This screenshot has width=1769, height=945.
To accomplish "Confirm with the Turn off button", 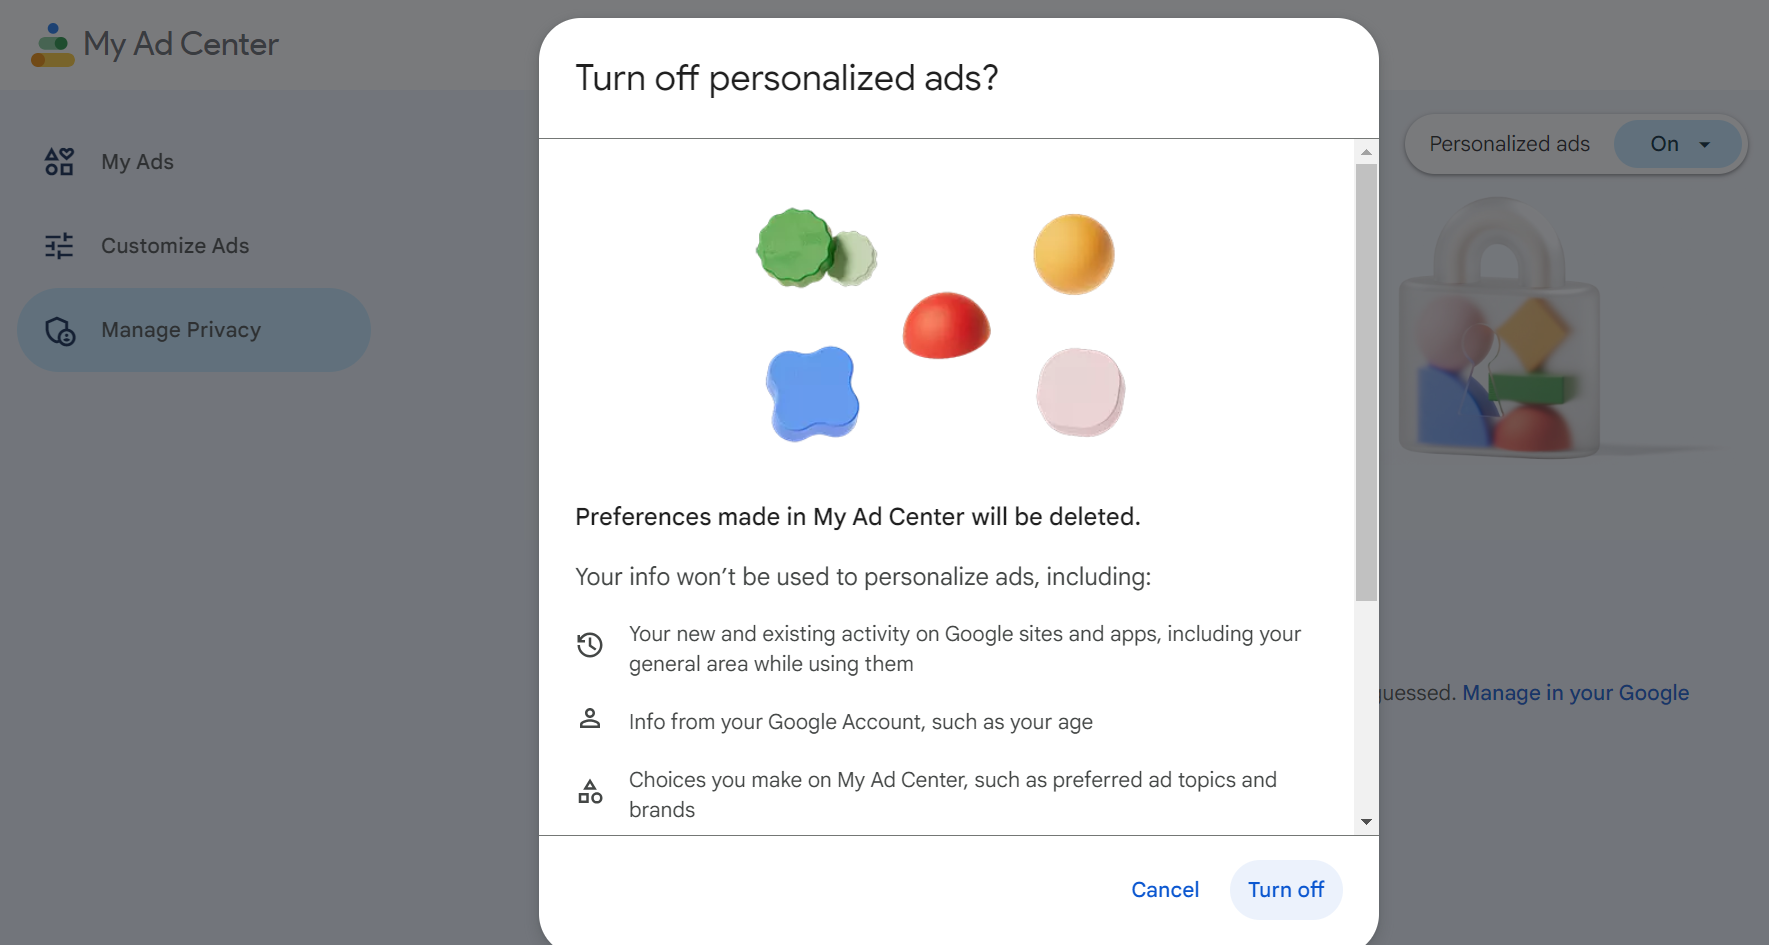I will 1286,890.
